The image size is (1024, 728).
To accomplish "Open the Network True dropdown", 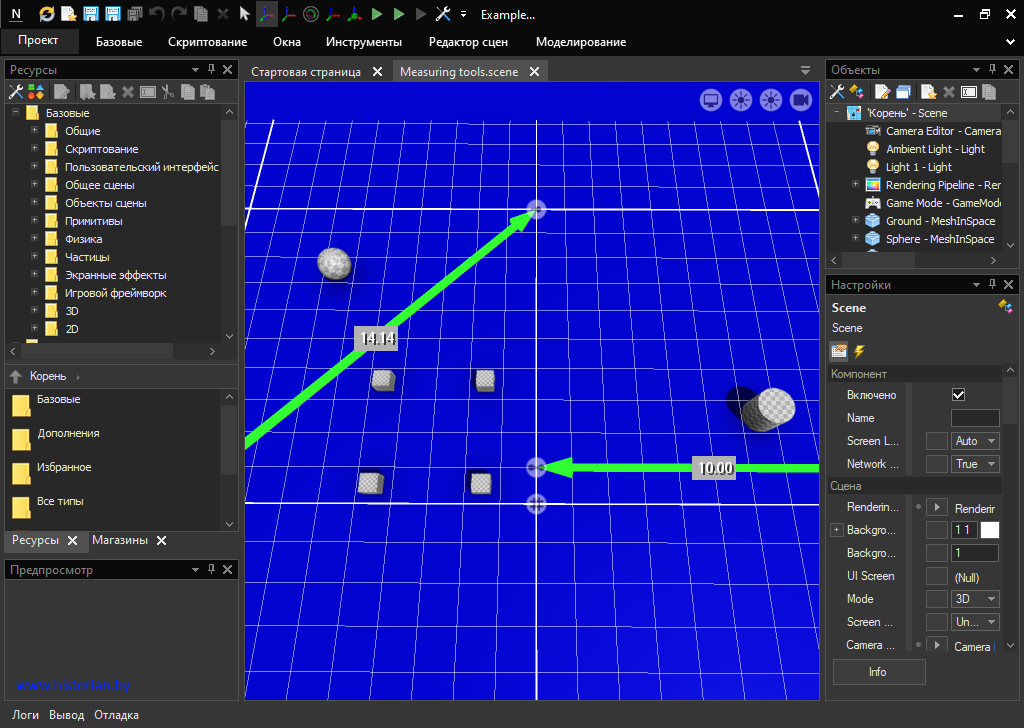I will (x=975, y=464).
